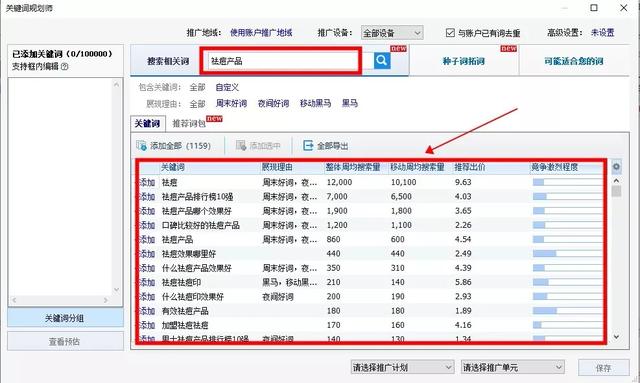Toggle 与账户已有词去重 checkbox
This screenshot has height=383, width=640.
point(450,33)
